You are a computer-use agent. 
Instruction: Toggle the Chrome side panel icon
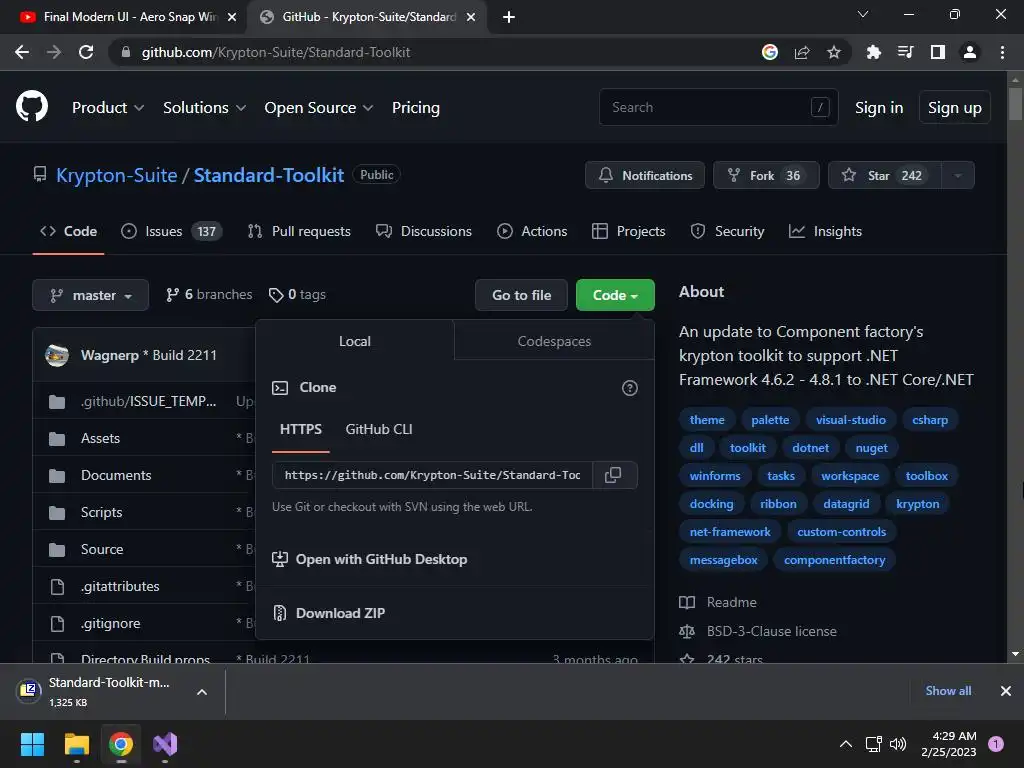938,52
